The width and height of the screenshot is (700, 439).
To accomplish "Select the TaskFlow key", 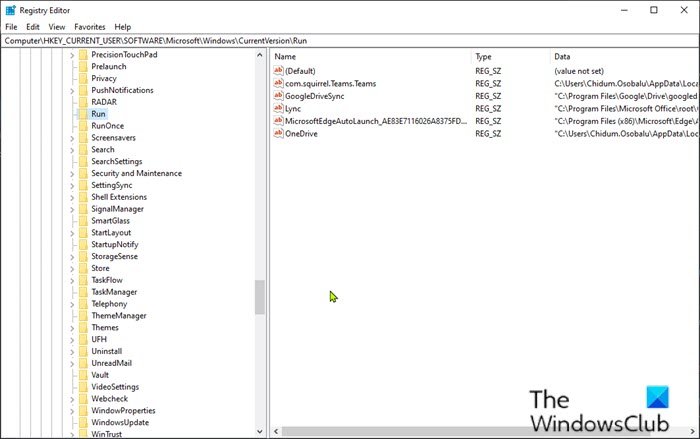I will (x=107, y=280).
